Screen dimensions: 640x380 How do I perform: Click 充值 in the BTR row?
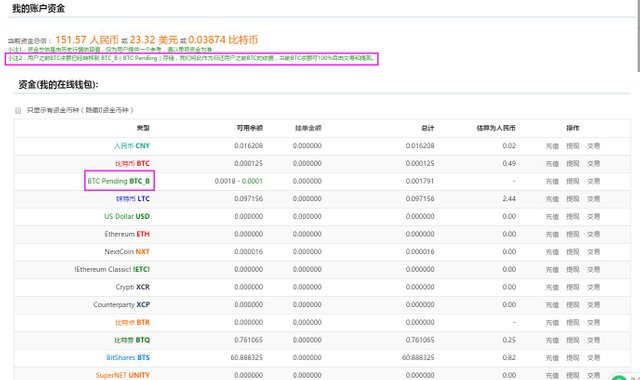pos(552,322)
